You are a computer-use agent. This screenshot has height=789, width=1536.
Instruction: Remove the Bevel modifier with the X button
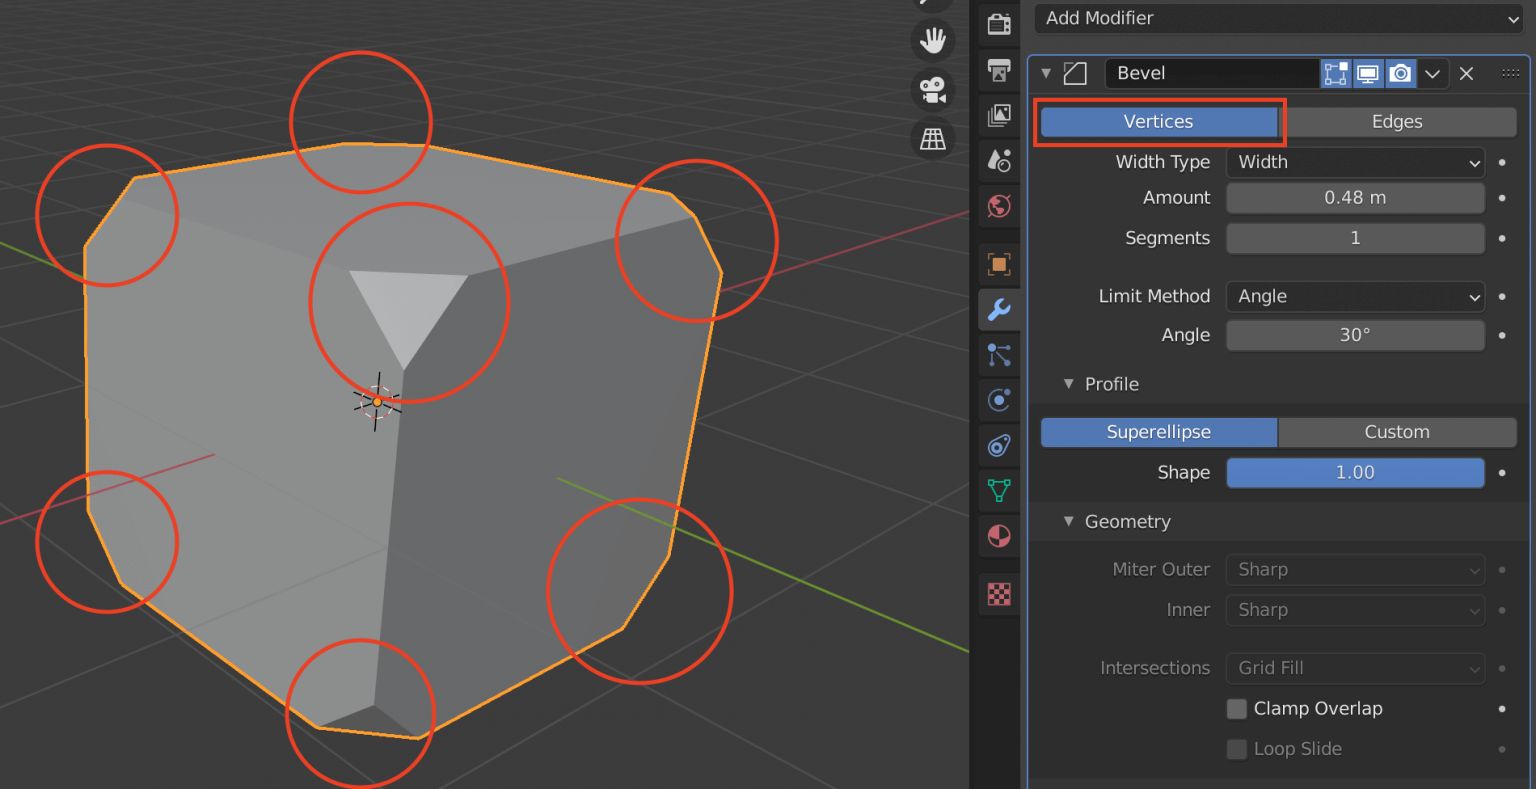pyautogui.click(x=1466, y=72)
